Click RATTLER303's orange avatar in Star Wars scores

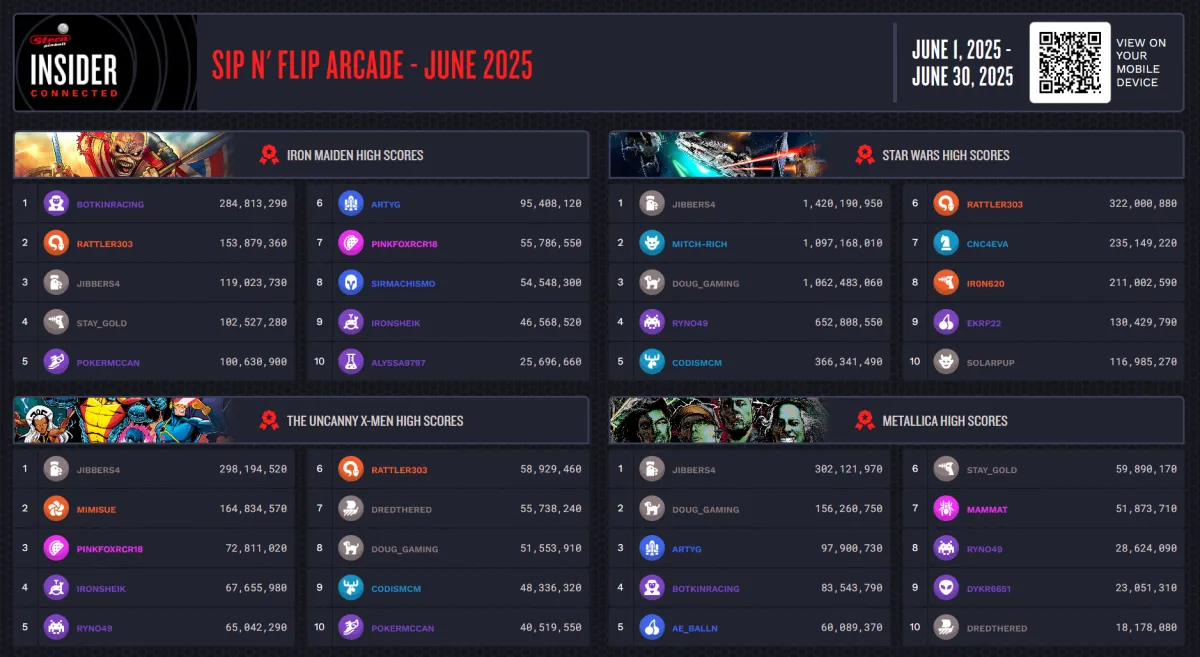(946, 203)
